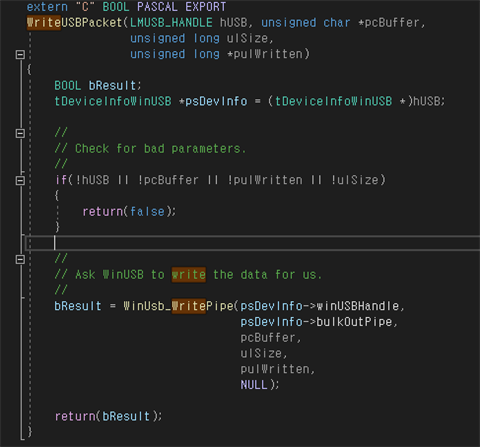Click the false keyword

147,212
